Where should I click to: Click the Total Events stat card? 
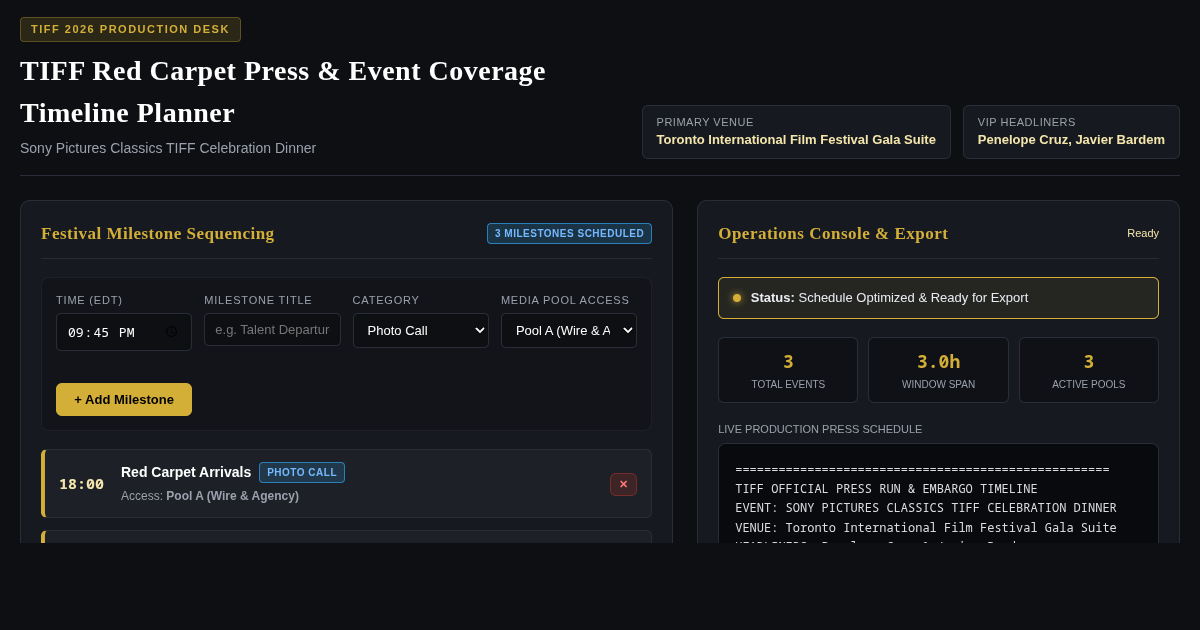coord(788,370)
